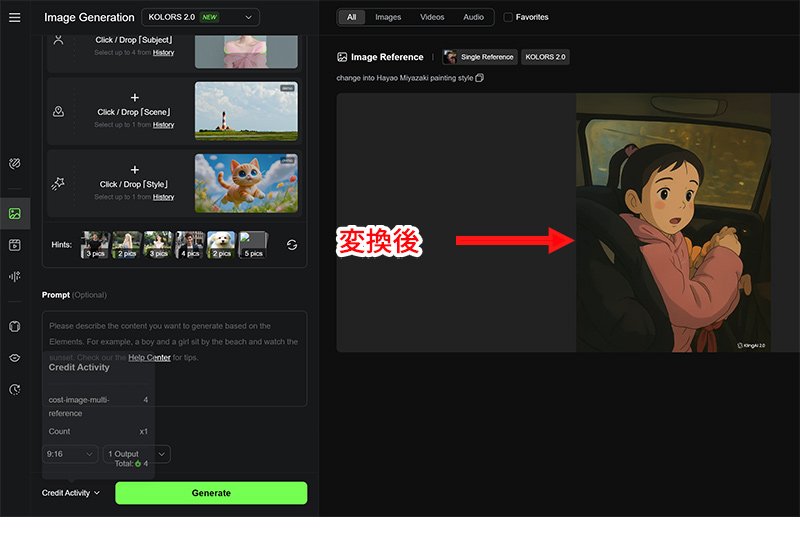Select the image generation sidebar icon
The width and height of the screenshot is (800, 537).
(x=15, y=213)
